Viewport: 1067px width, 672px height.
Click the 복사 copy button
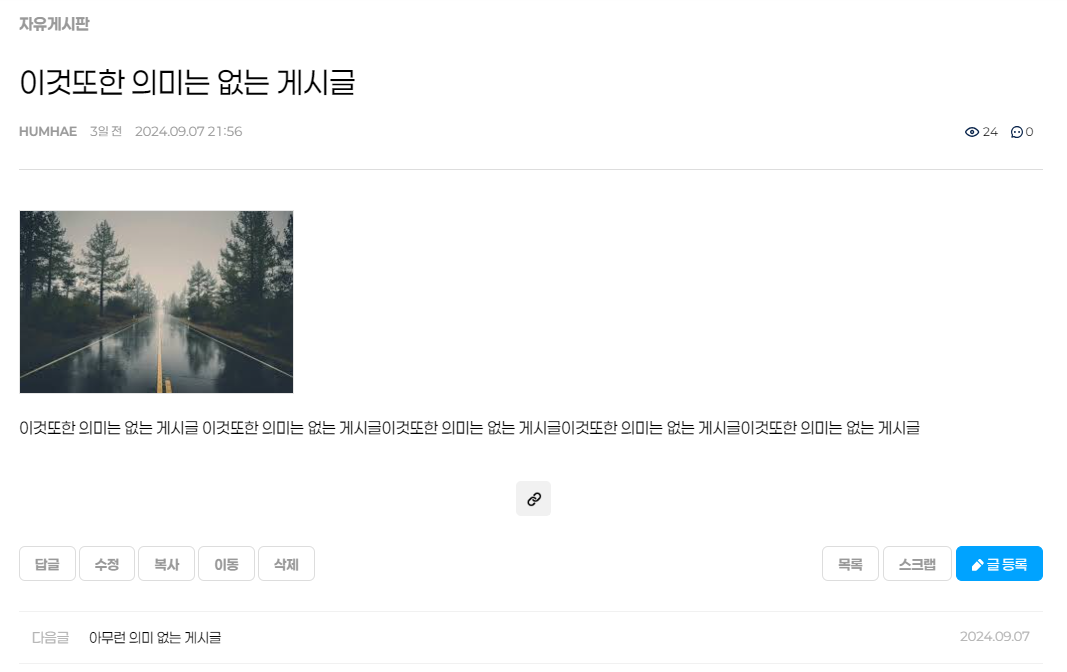click(x=167, y=564)
